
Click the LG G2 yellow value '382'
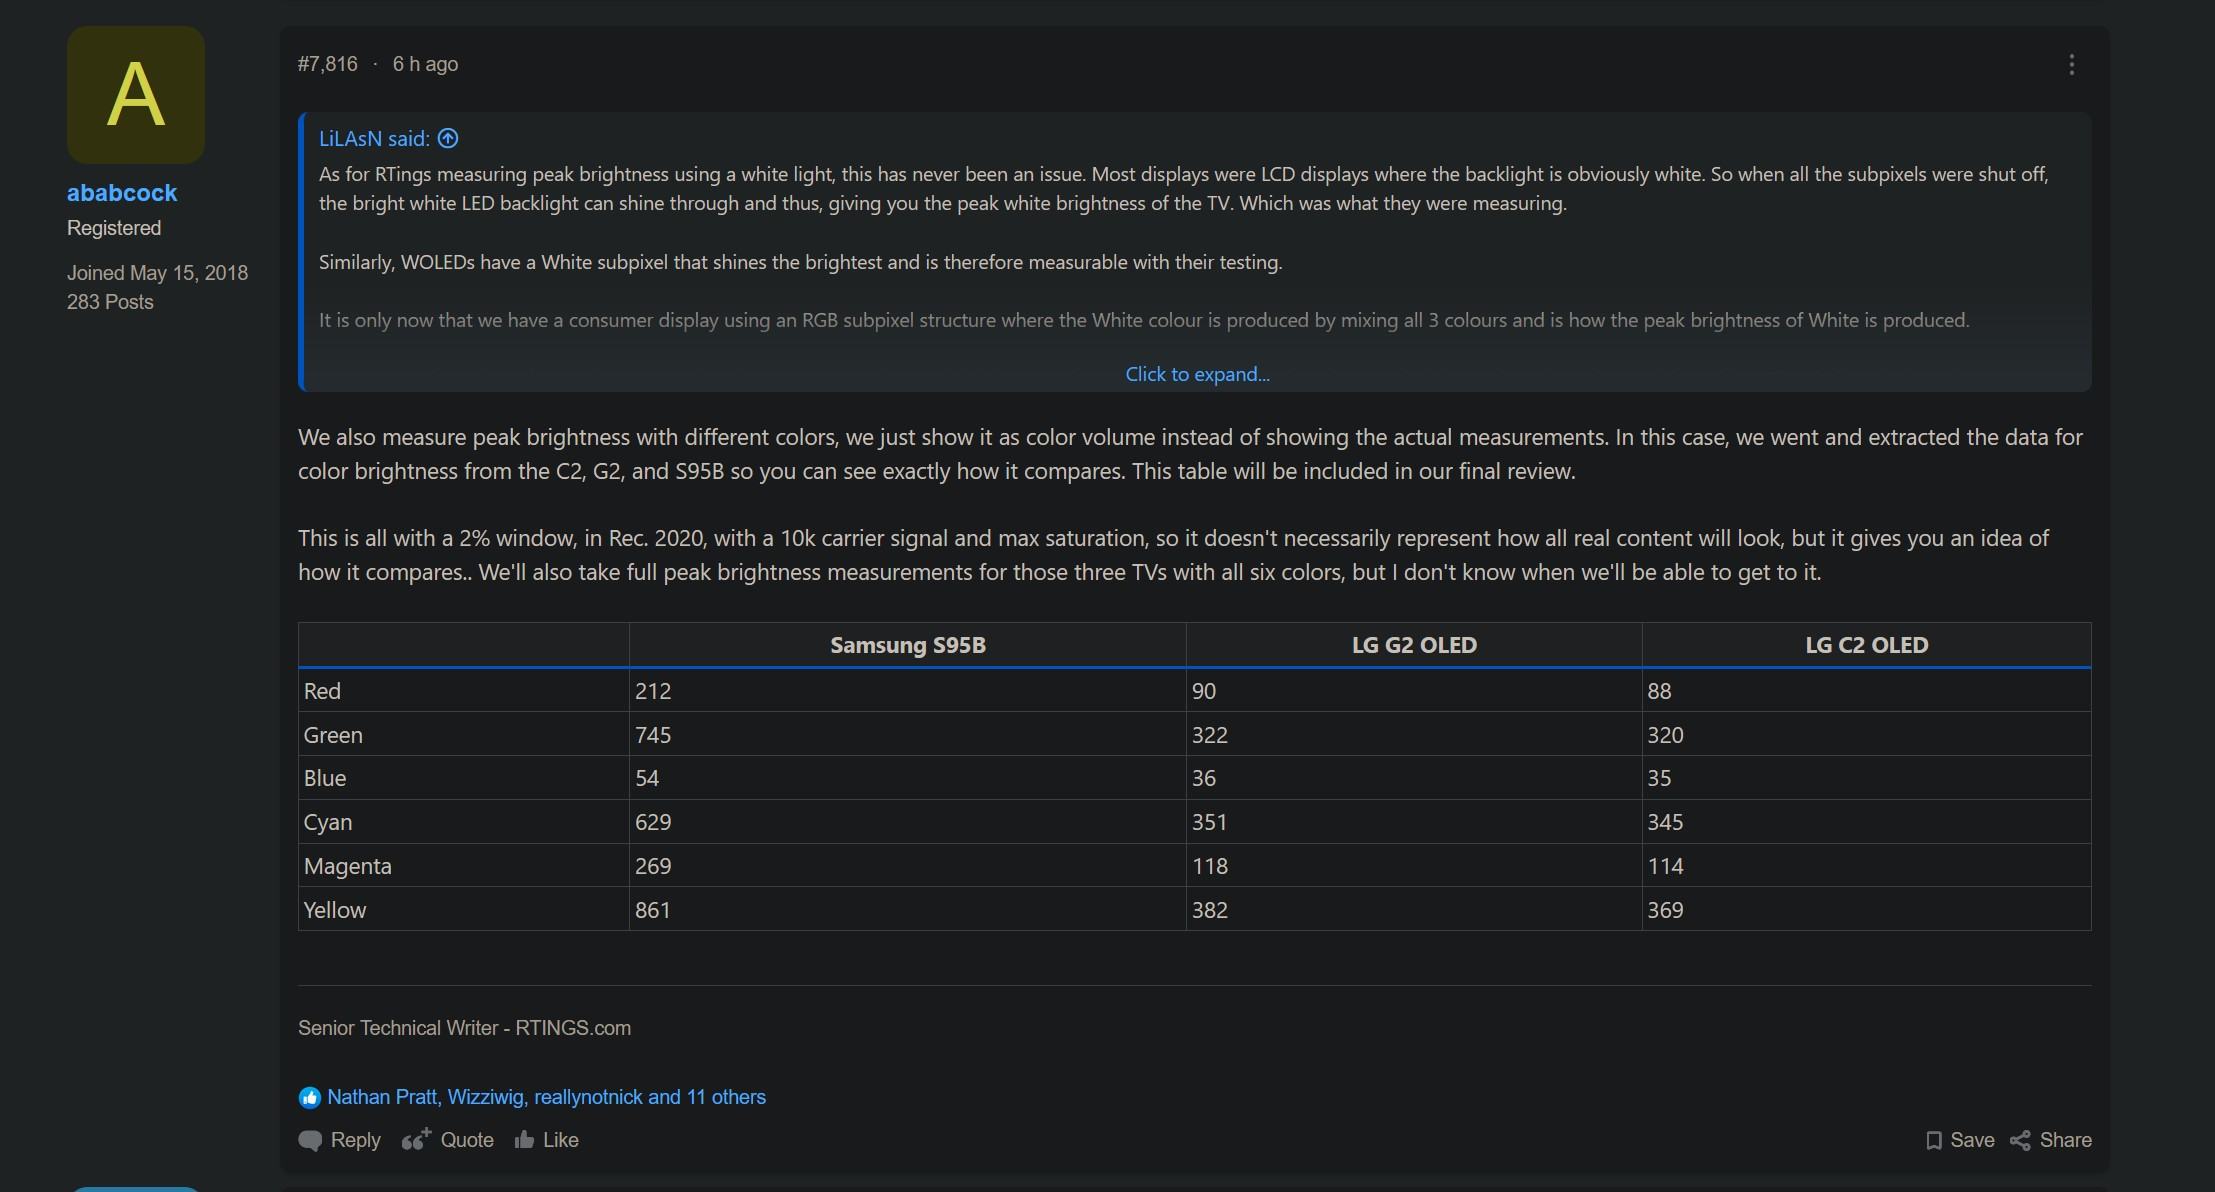tap(1210, 910)
